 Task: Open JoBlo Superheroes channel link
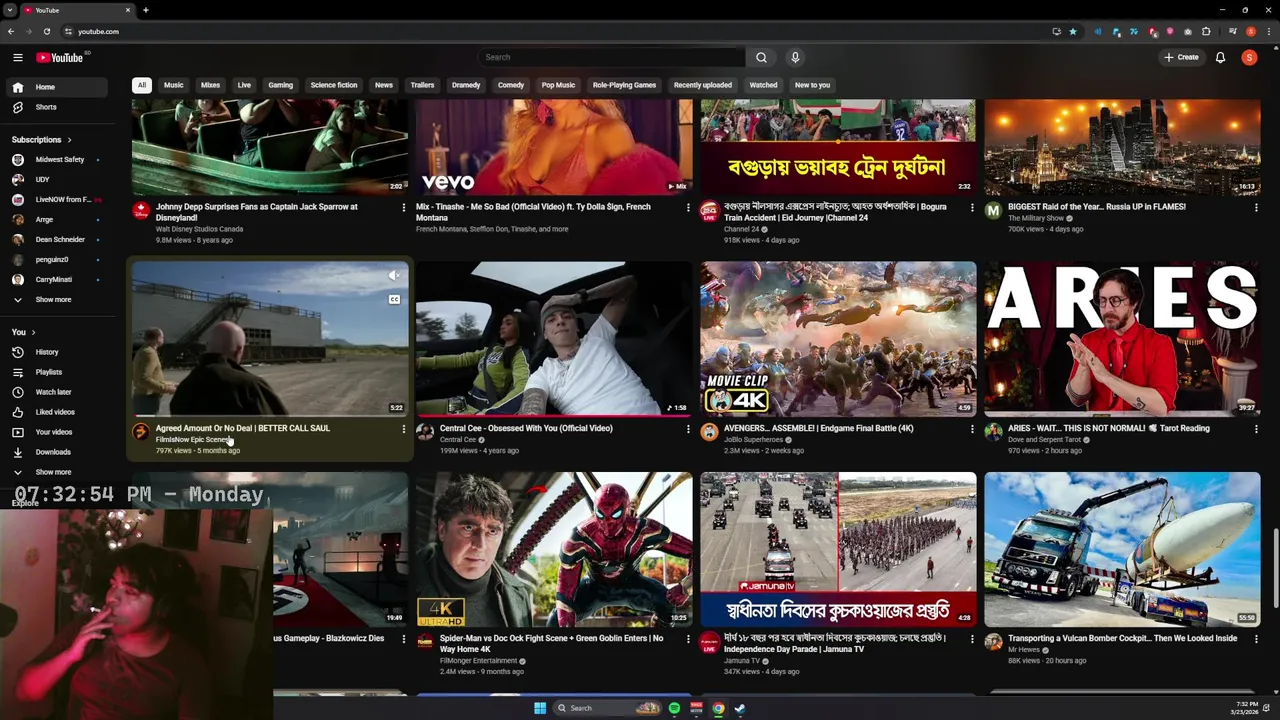click(752, 440)
